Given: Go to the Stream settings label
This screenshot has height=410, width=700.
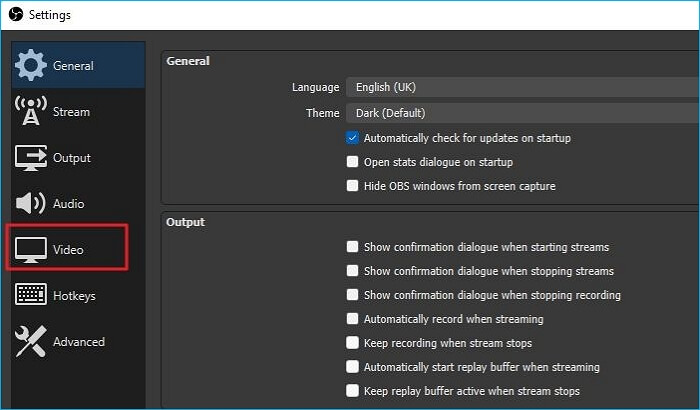Looking at the screenshot, I should [x=71, y=112].
